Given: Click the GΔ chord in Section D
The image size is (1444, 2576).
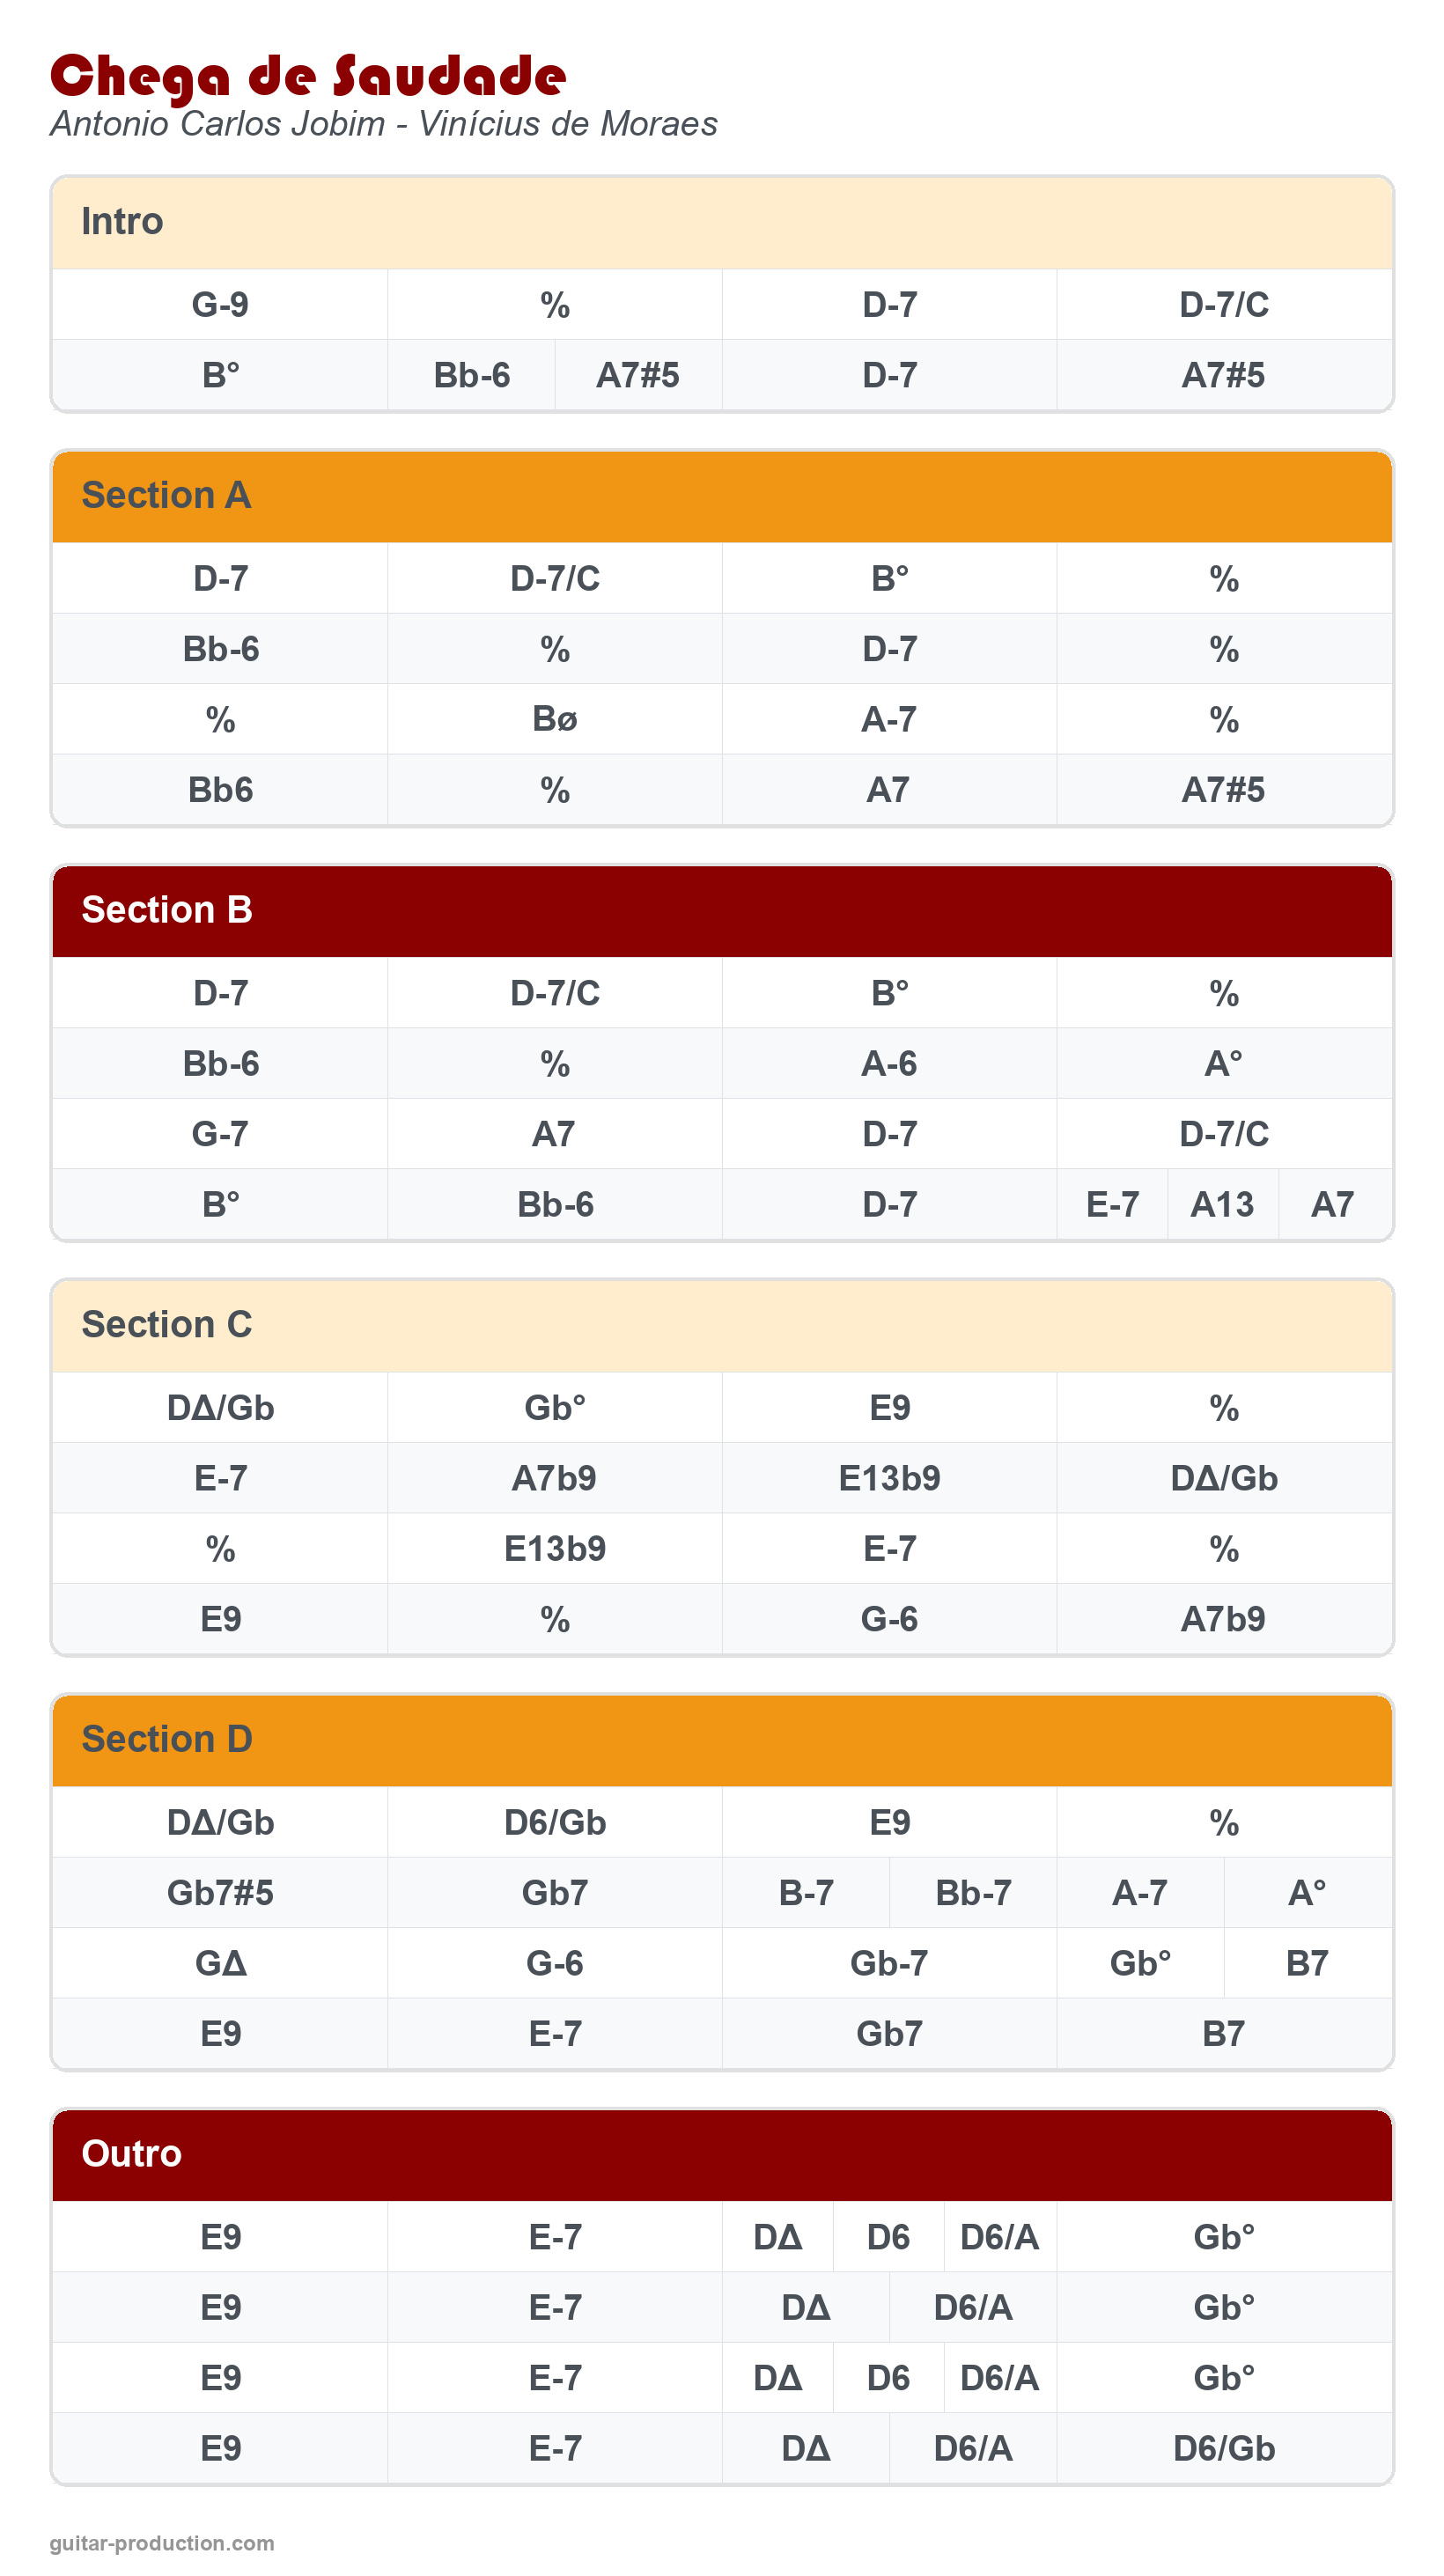Looking at the screenshot, I should click(220, 1963).
